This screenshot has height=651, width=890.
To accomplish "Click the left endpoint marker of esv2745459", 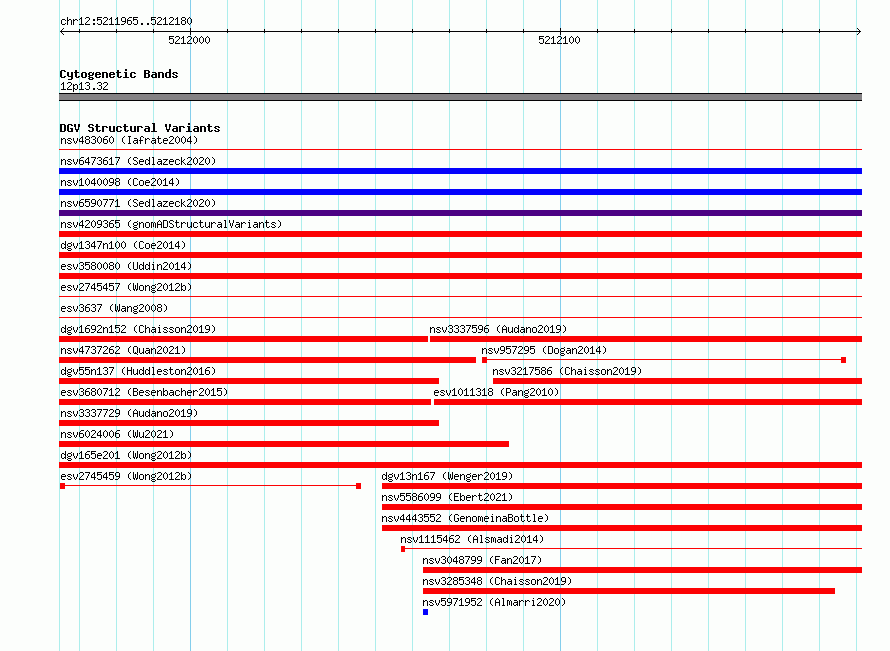I will click(x=62, y=486).
